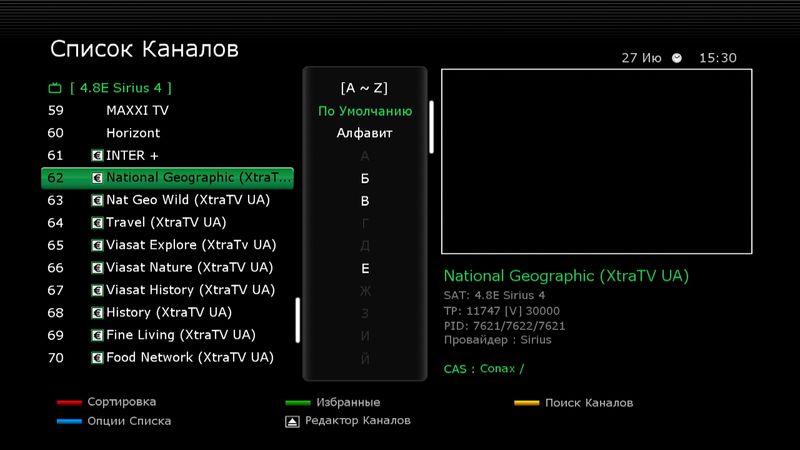Open the [A ~ Z] sort header
Screen dimensions: 800x450
(x=365, y=88)
